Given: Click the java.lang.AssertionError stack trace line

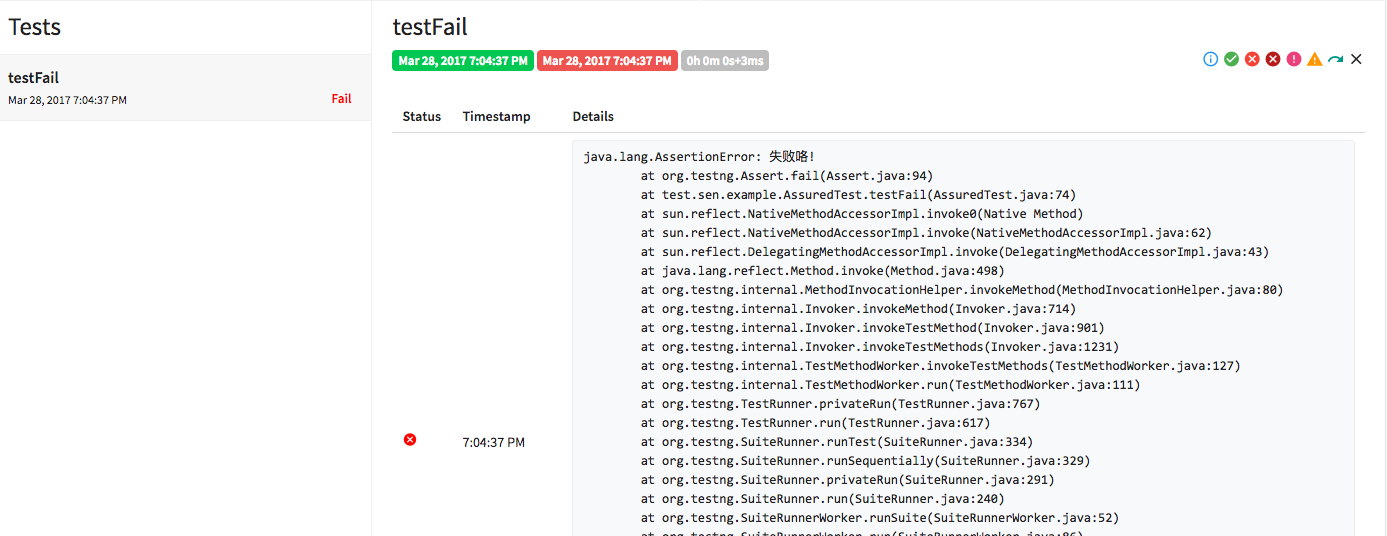Looking at the screenshot, I should 699,157.
